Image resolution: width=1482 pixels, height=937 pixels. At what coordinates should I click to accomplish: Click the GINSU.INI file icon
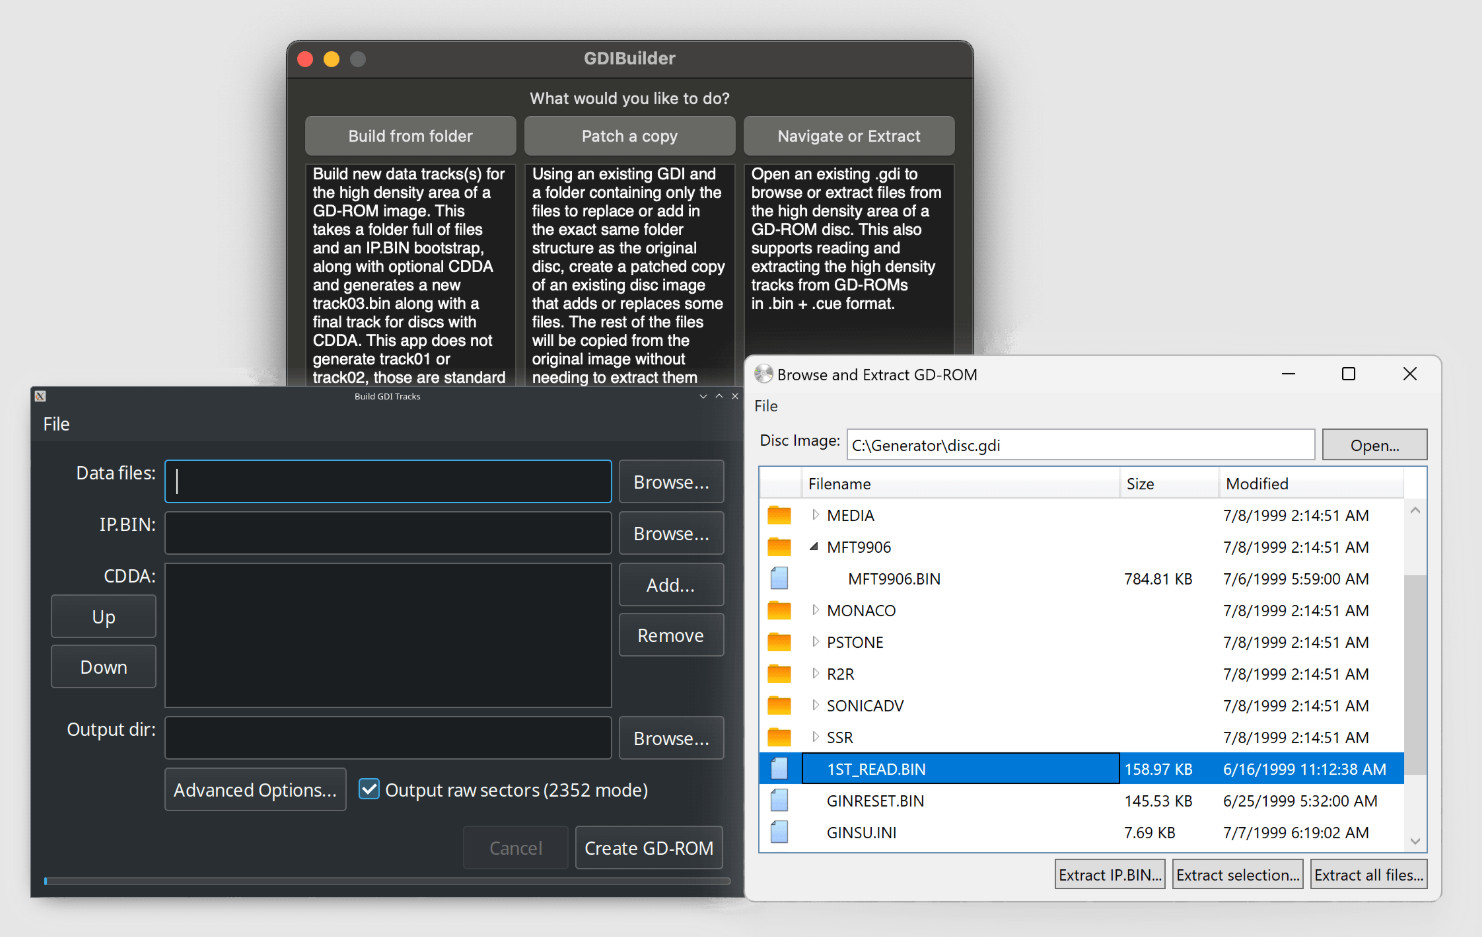pyautogui.click(x=779, y=832)
